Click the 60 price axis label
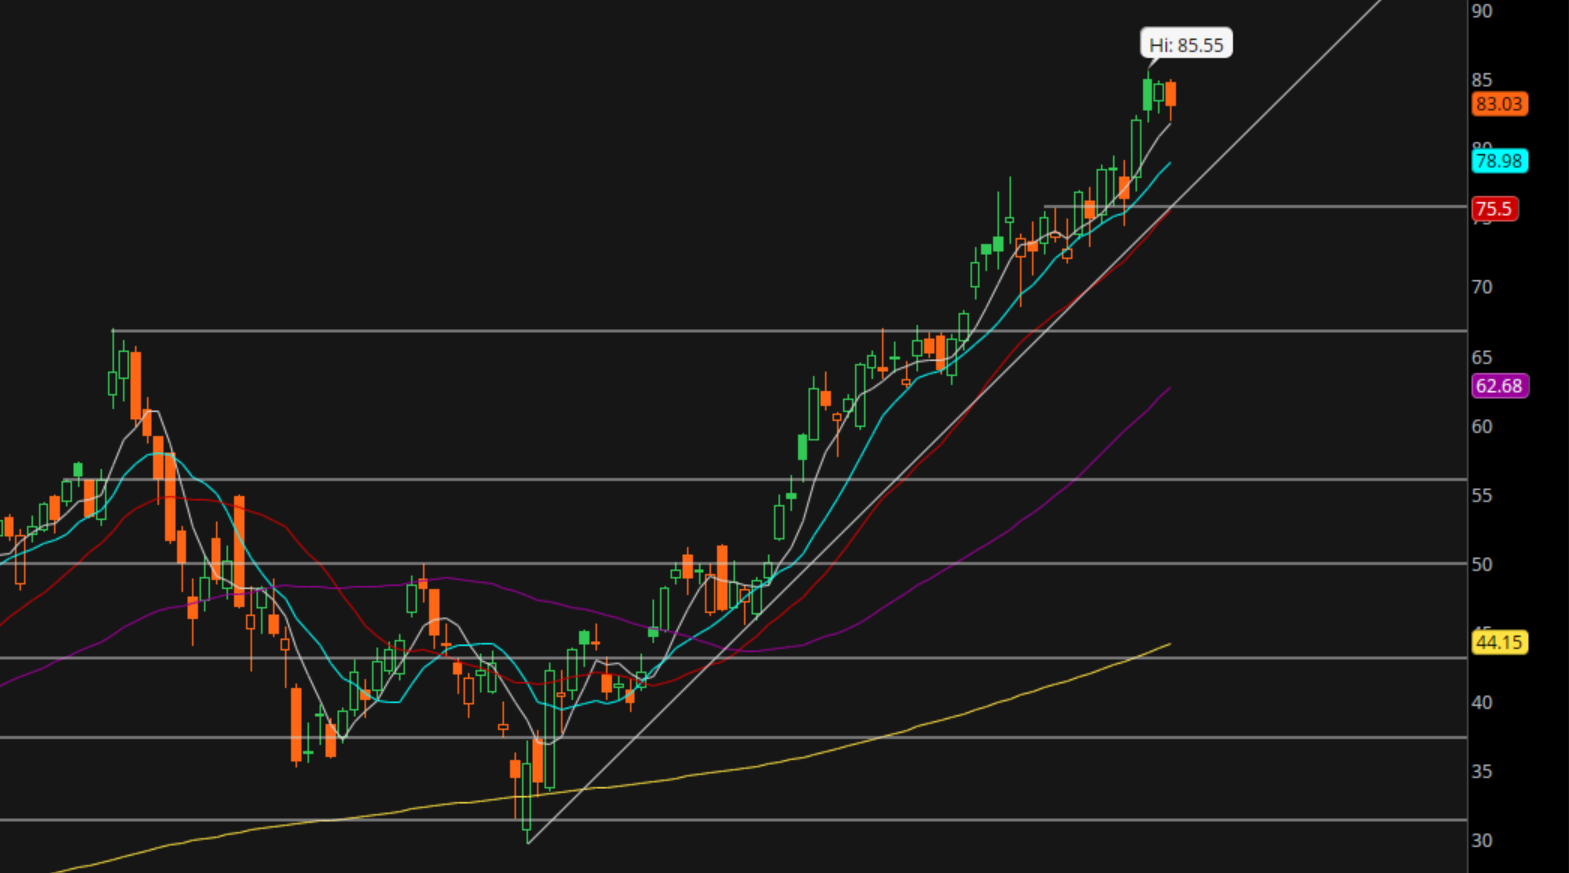 [x=1482, y=427]
